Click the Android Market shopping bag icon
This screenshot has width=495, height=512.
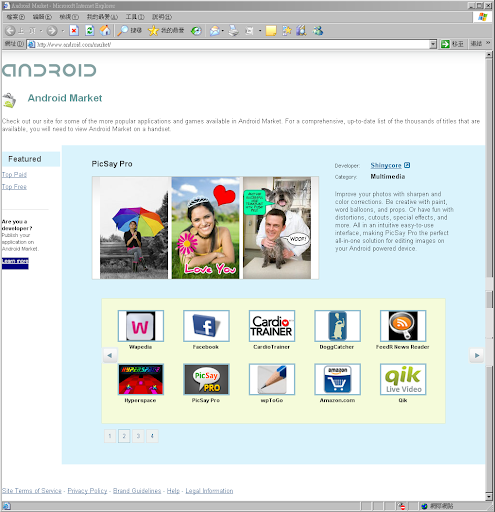(9, 100)
